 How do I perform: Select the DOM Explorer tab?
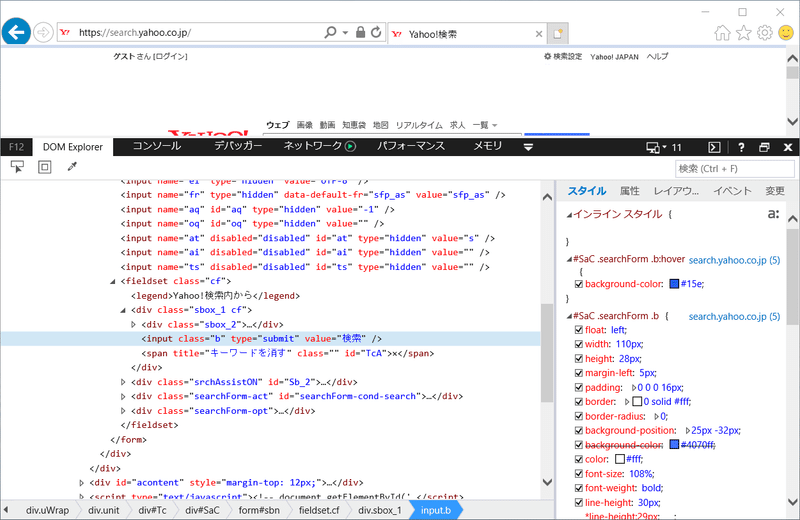click(x=73, y=147)
